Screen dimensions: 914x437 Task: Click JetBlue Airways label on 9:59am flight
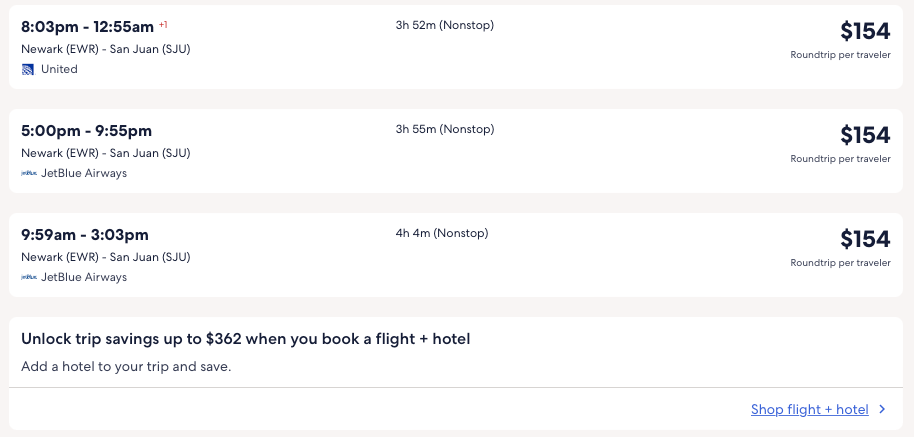(84, 277)
